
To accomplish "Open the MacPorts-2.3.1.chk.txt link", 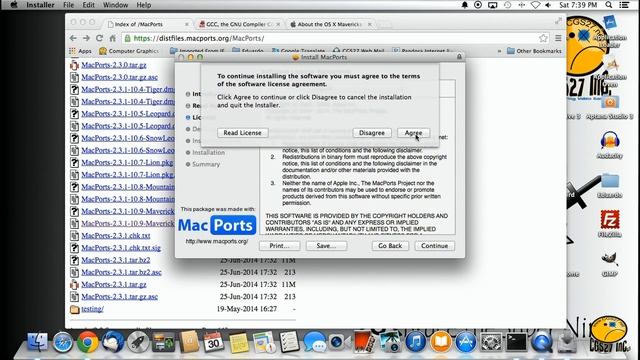I will (116, 236).
